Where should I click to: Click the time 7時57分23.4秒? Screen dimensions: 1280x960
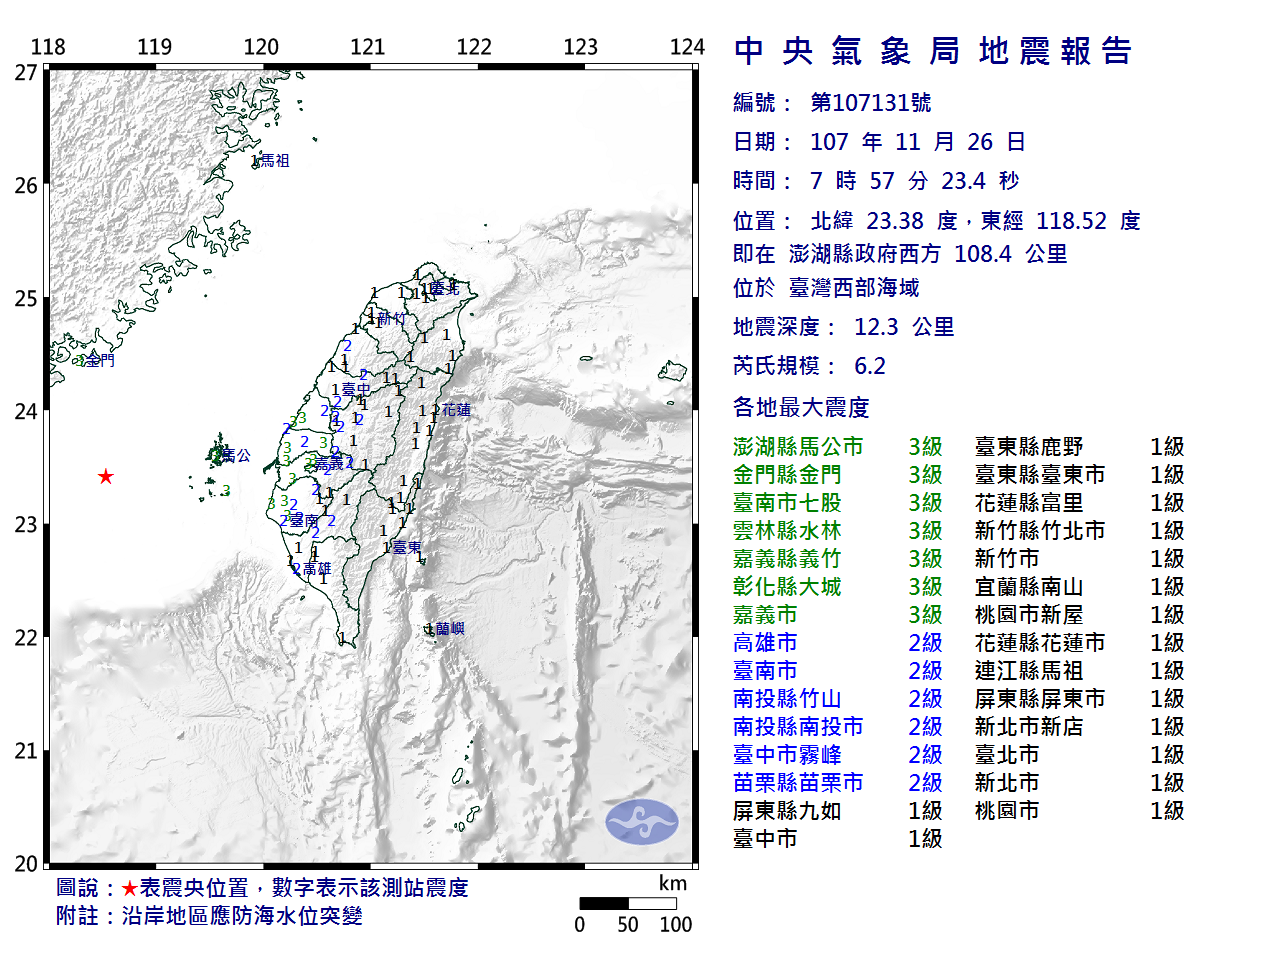tap(914, 181)
